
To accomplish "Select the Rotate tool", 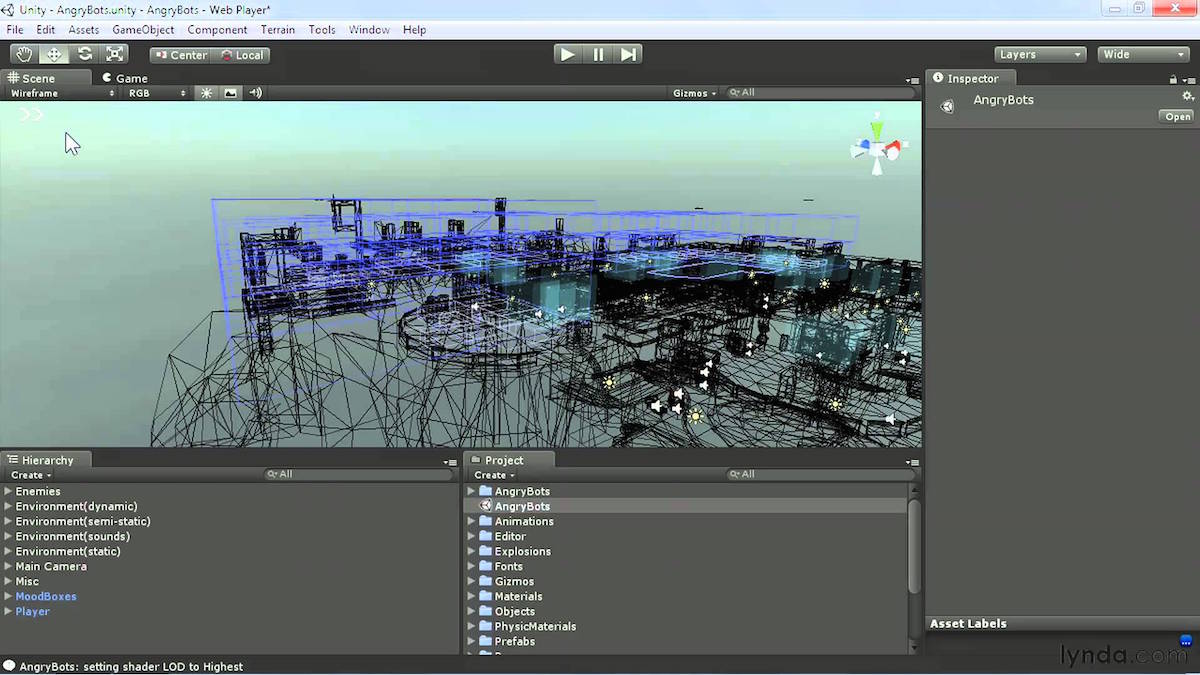I will pos(85,55).
